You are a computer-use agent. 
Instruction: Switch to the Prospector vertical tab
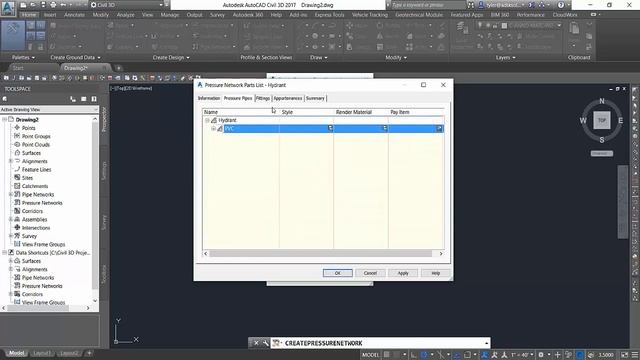click(104, 119)
